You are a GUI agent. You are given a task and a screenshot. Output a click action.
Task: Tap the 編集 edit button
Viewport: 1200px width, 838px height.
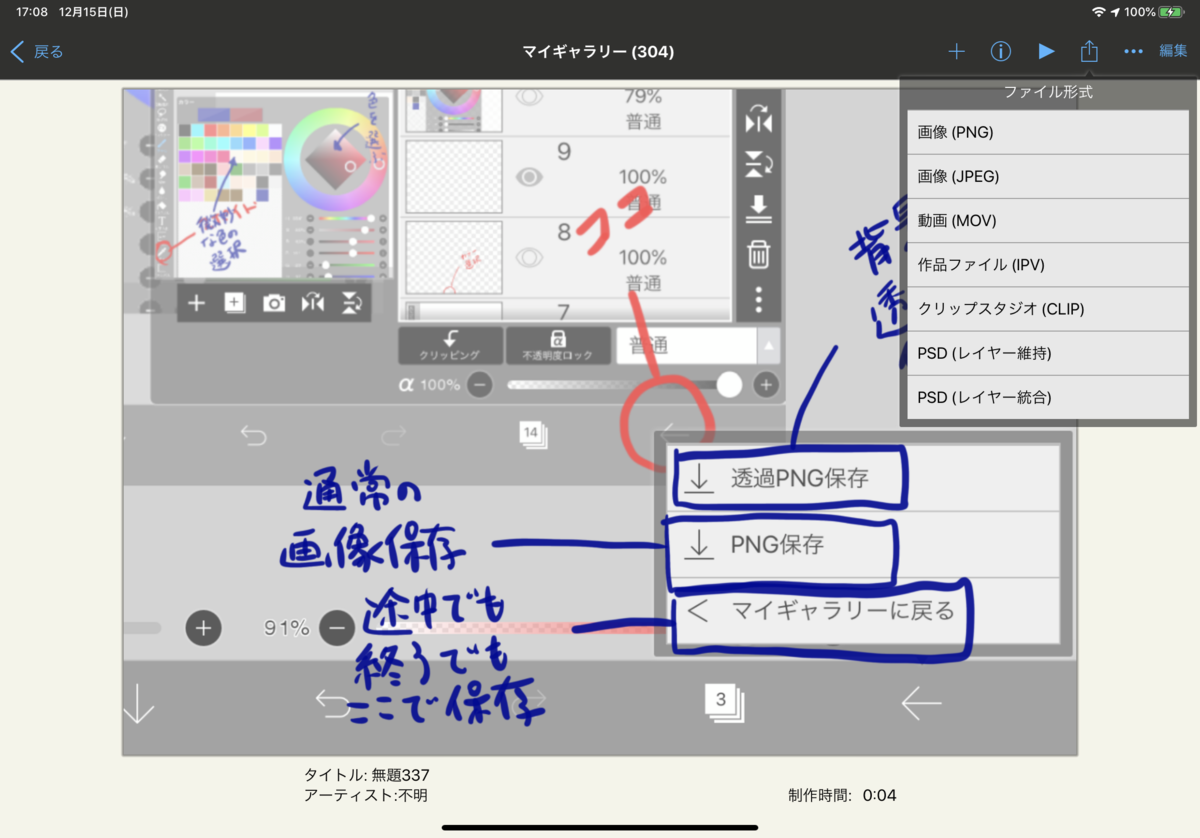pyautogui.click(x=1173, y=51)
